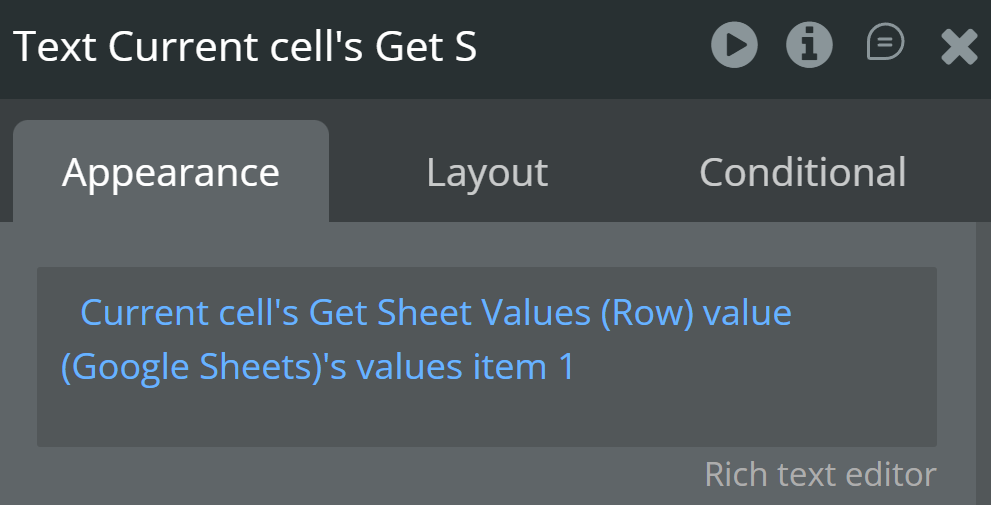Click "Current cell's" at the expression start
Screen dimensions: 991x505
(x=189, y=313)
